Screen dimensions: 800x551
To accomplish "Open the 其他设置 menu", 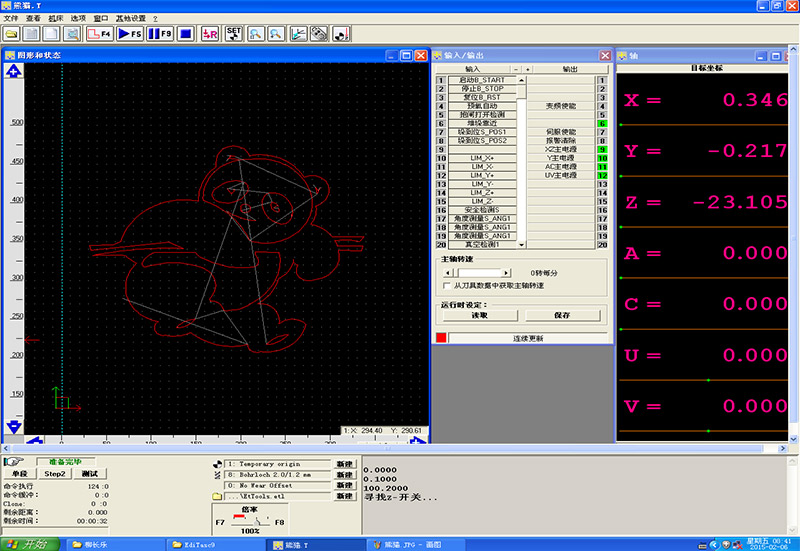I will (x=131, y=18).
